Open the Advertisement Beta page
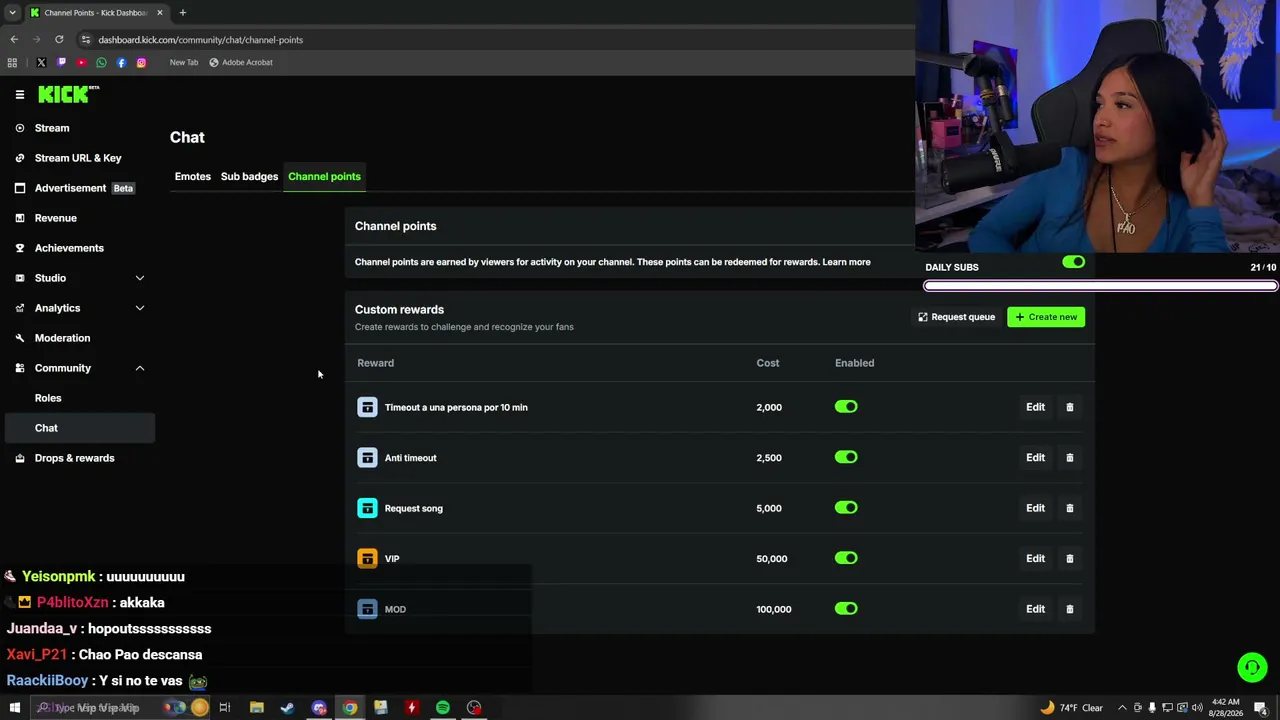 (x=80, y=188)
